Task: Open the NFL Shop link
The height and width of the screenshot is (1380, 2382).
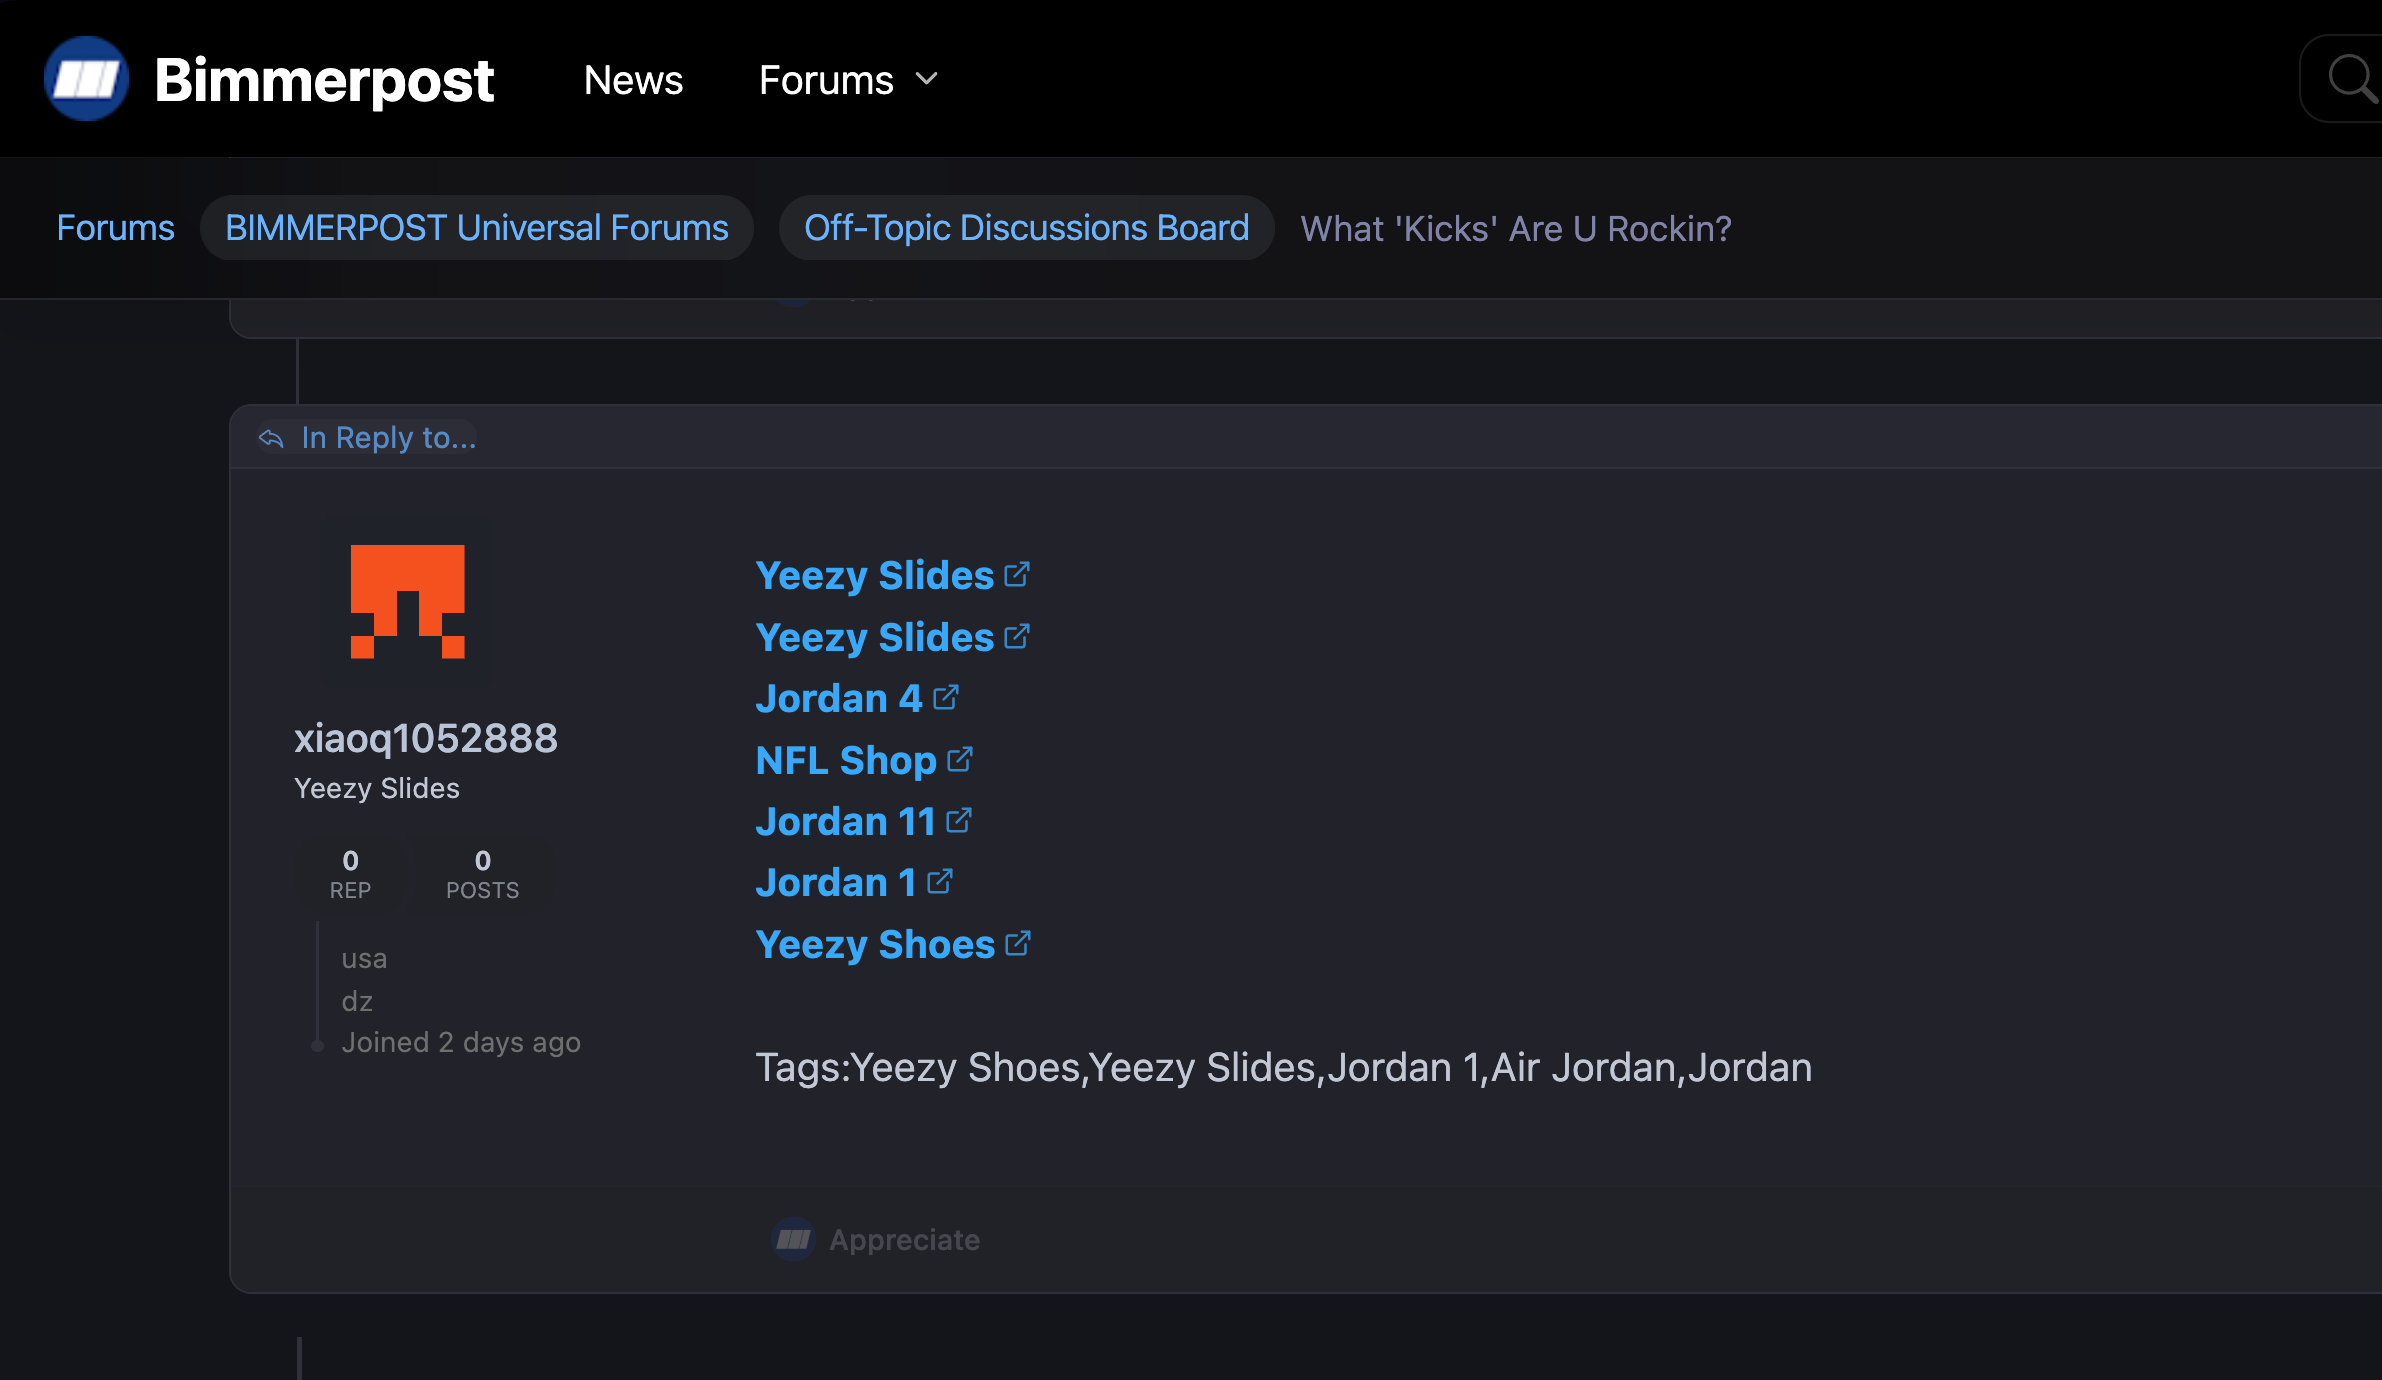Action: click(846, 760)
